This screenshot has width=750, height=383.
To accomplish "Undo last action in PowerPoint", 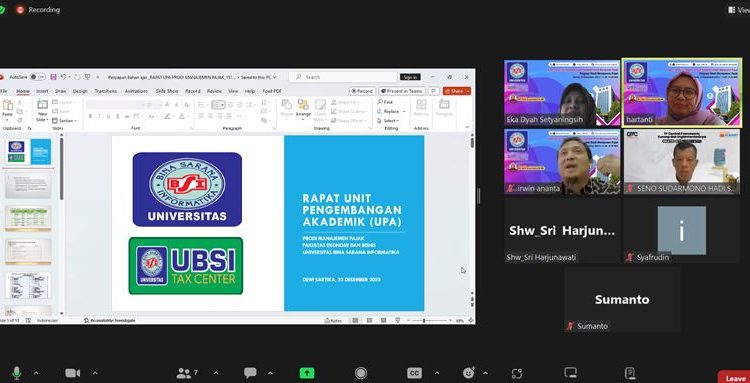I will (63, 77).
